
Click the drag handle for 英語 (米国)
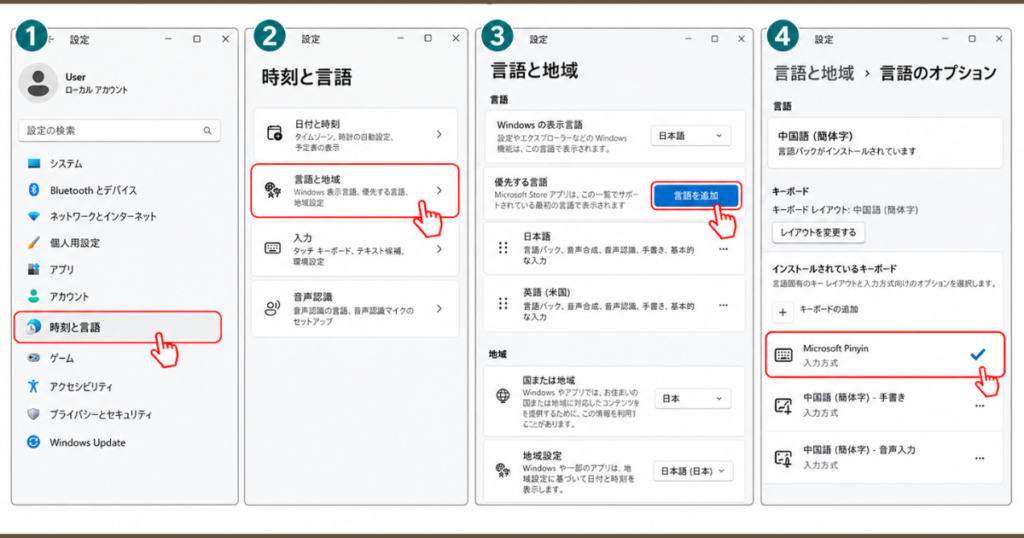[x=503, y=304]
